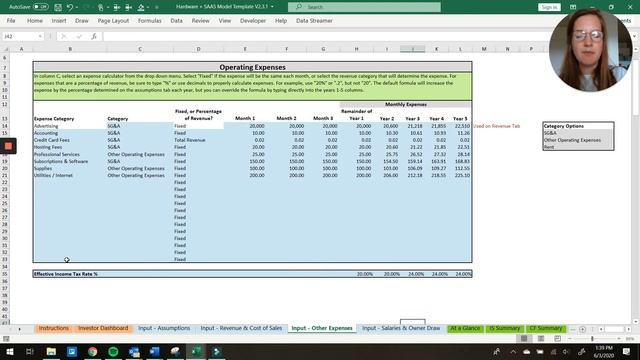Click the macro recording icon in status bar
The height and width of the screenshot is (360, 640).
[6, 339]
